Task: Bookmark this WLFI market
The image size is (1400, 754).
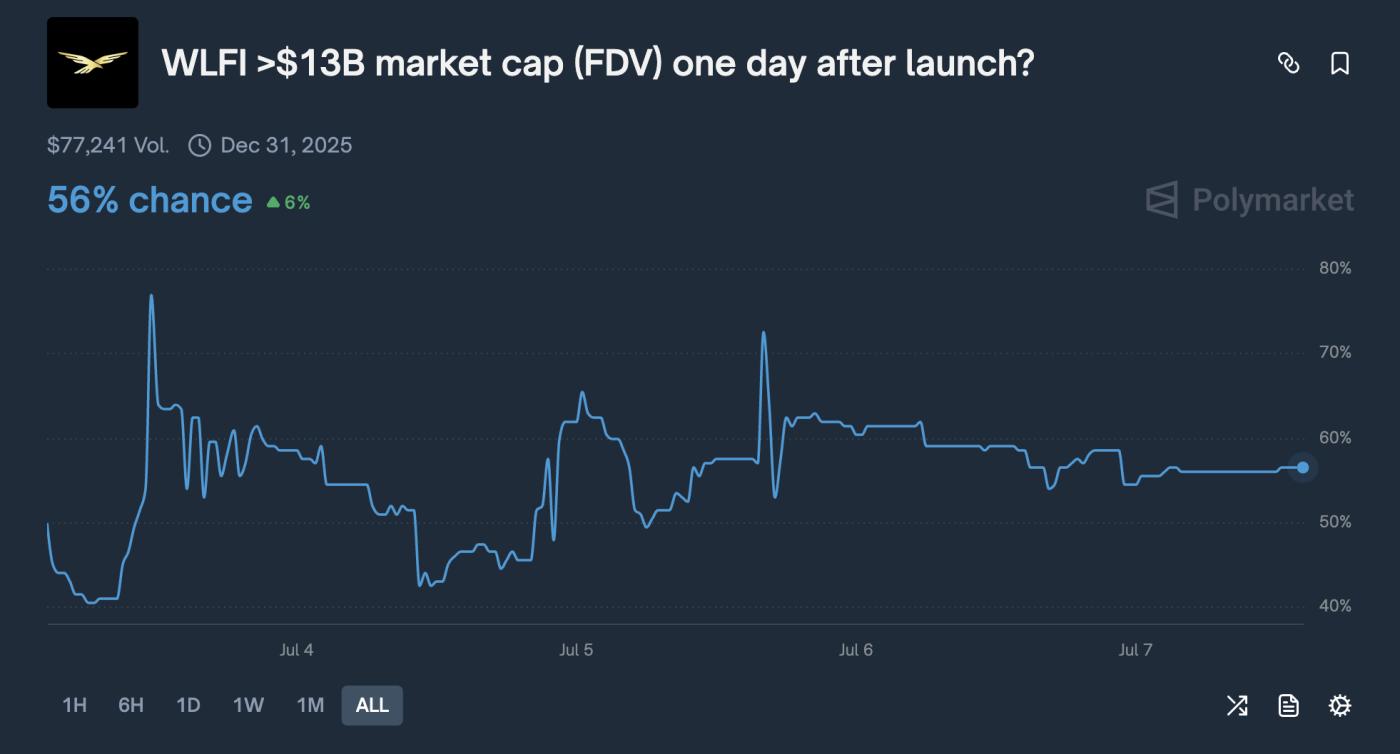Action: [1340, 64]
